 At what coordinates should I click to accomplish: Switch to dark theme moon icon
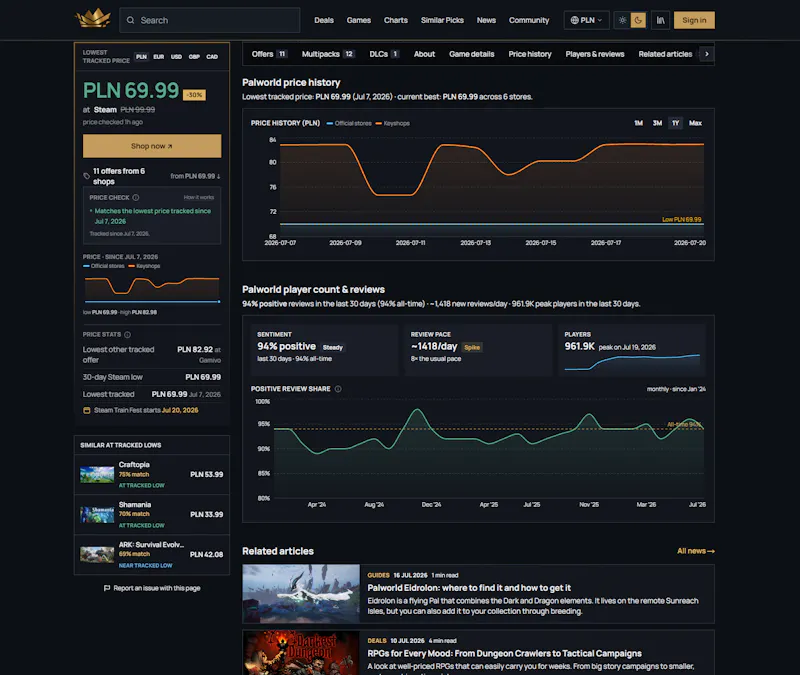click(638, 20)
